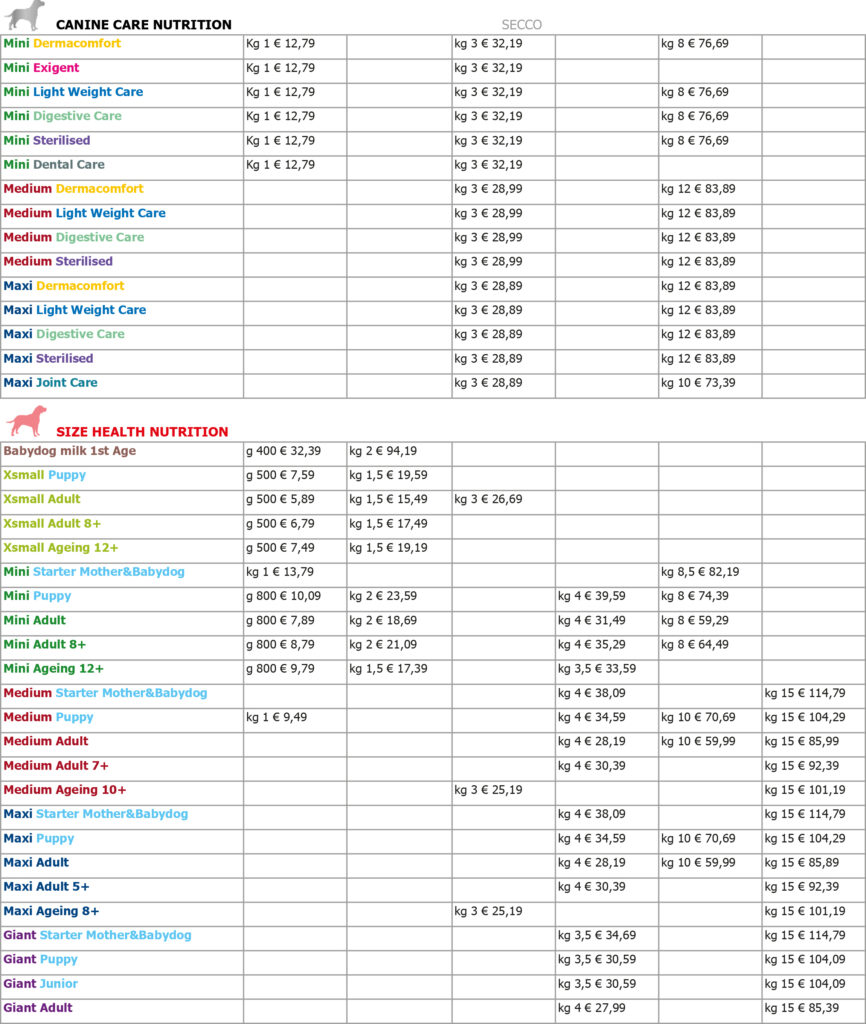
Task: Select the Mini Adult 8+ label
Action: pyautogui.click(x=44, y=644)
